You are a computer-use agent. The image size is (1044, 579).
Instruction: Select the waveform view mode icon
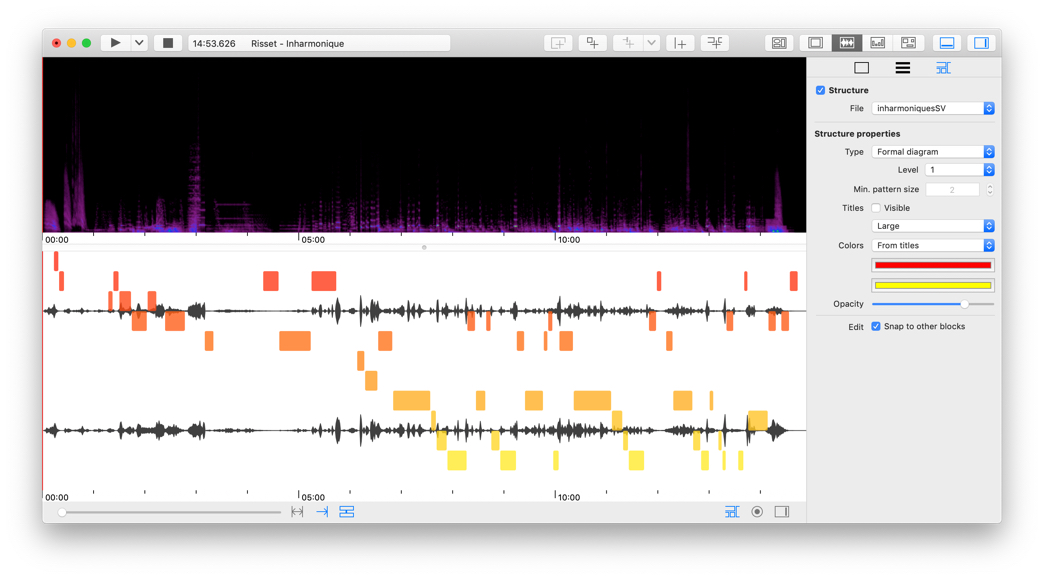(846, 43)
